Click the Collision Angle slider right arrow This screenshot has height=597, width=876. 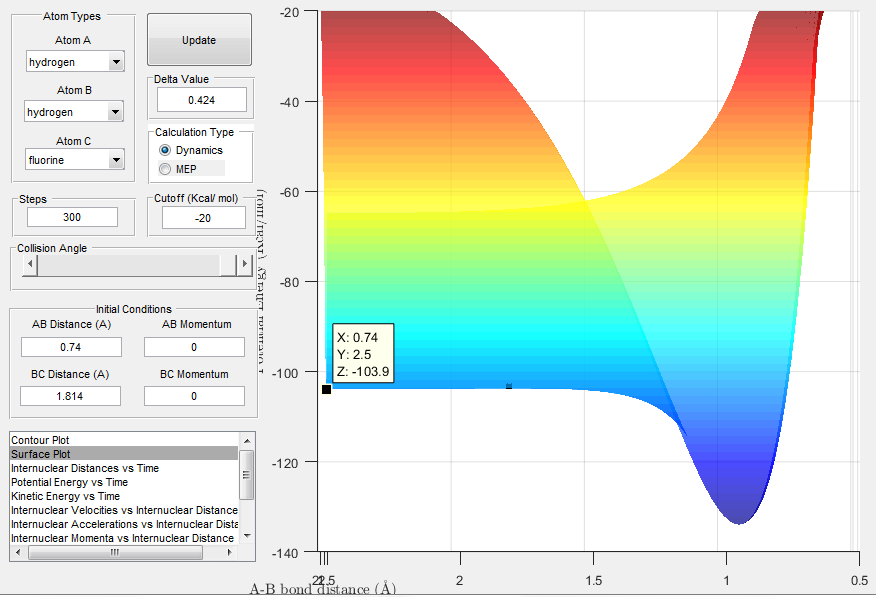[245, 264]
